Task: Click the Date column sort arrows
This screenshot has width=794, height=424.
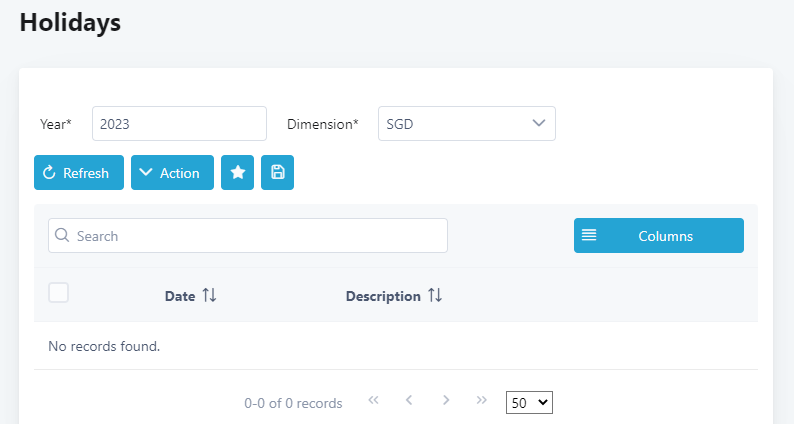Action: 209,296
